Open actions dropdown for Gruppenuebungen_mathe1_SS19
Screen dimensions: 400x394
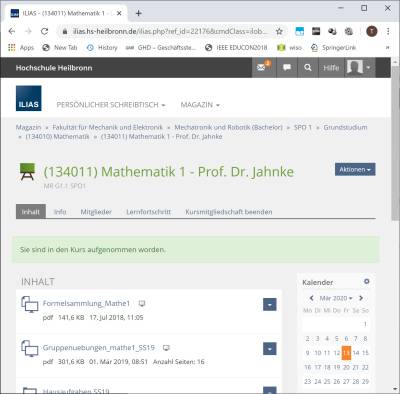click(270, 349)
